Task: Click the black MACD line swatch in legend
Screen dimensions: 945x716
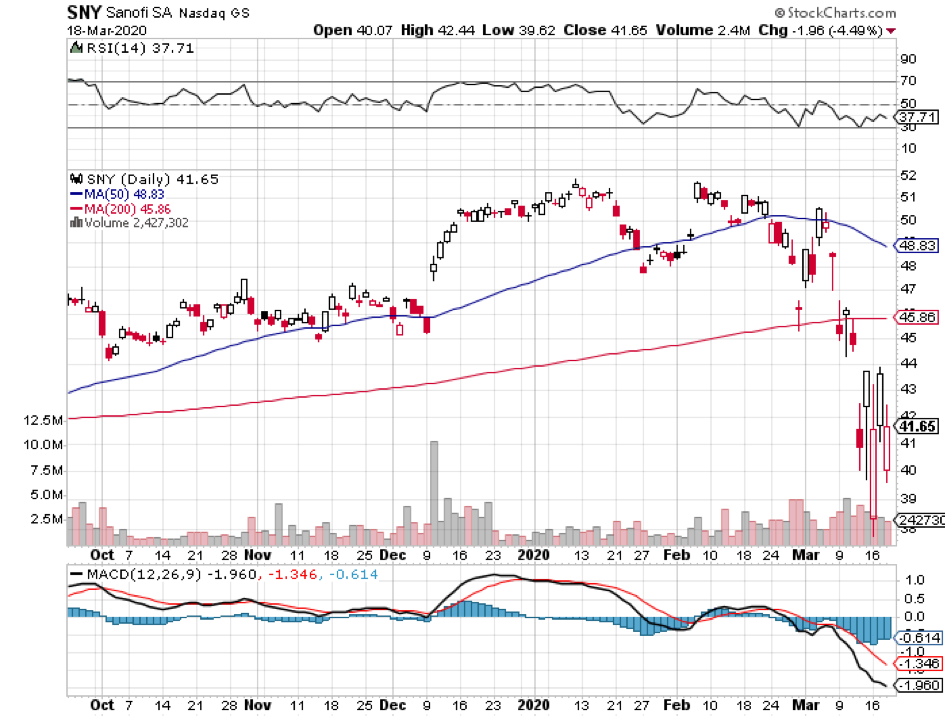Action: click(x=77, y=574)
